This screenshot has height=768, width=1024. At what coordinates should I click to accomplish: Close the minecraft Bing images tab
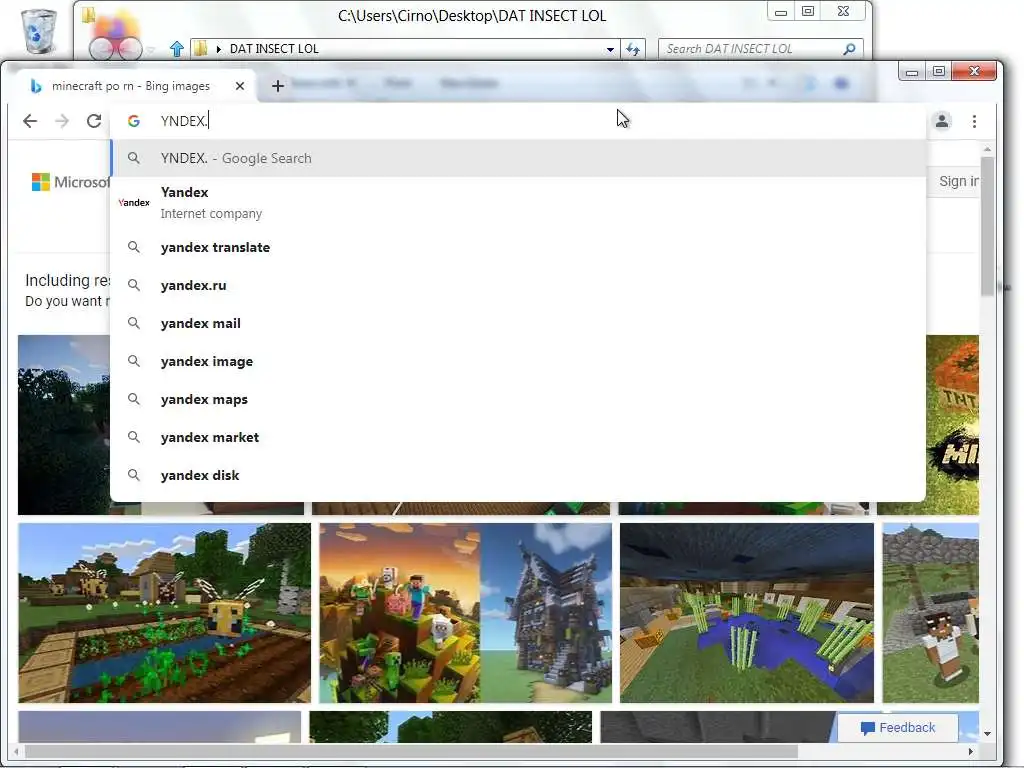(x=240, y=86)
